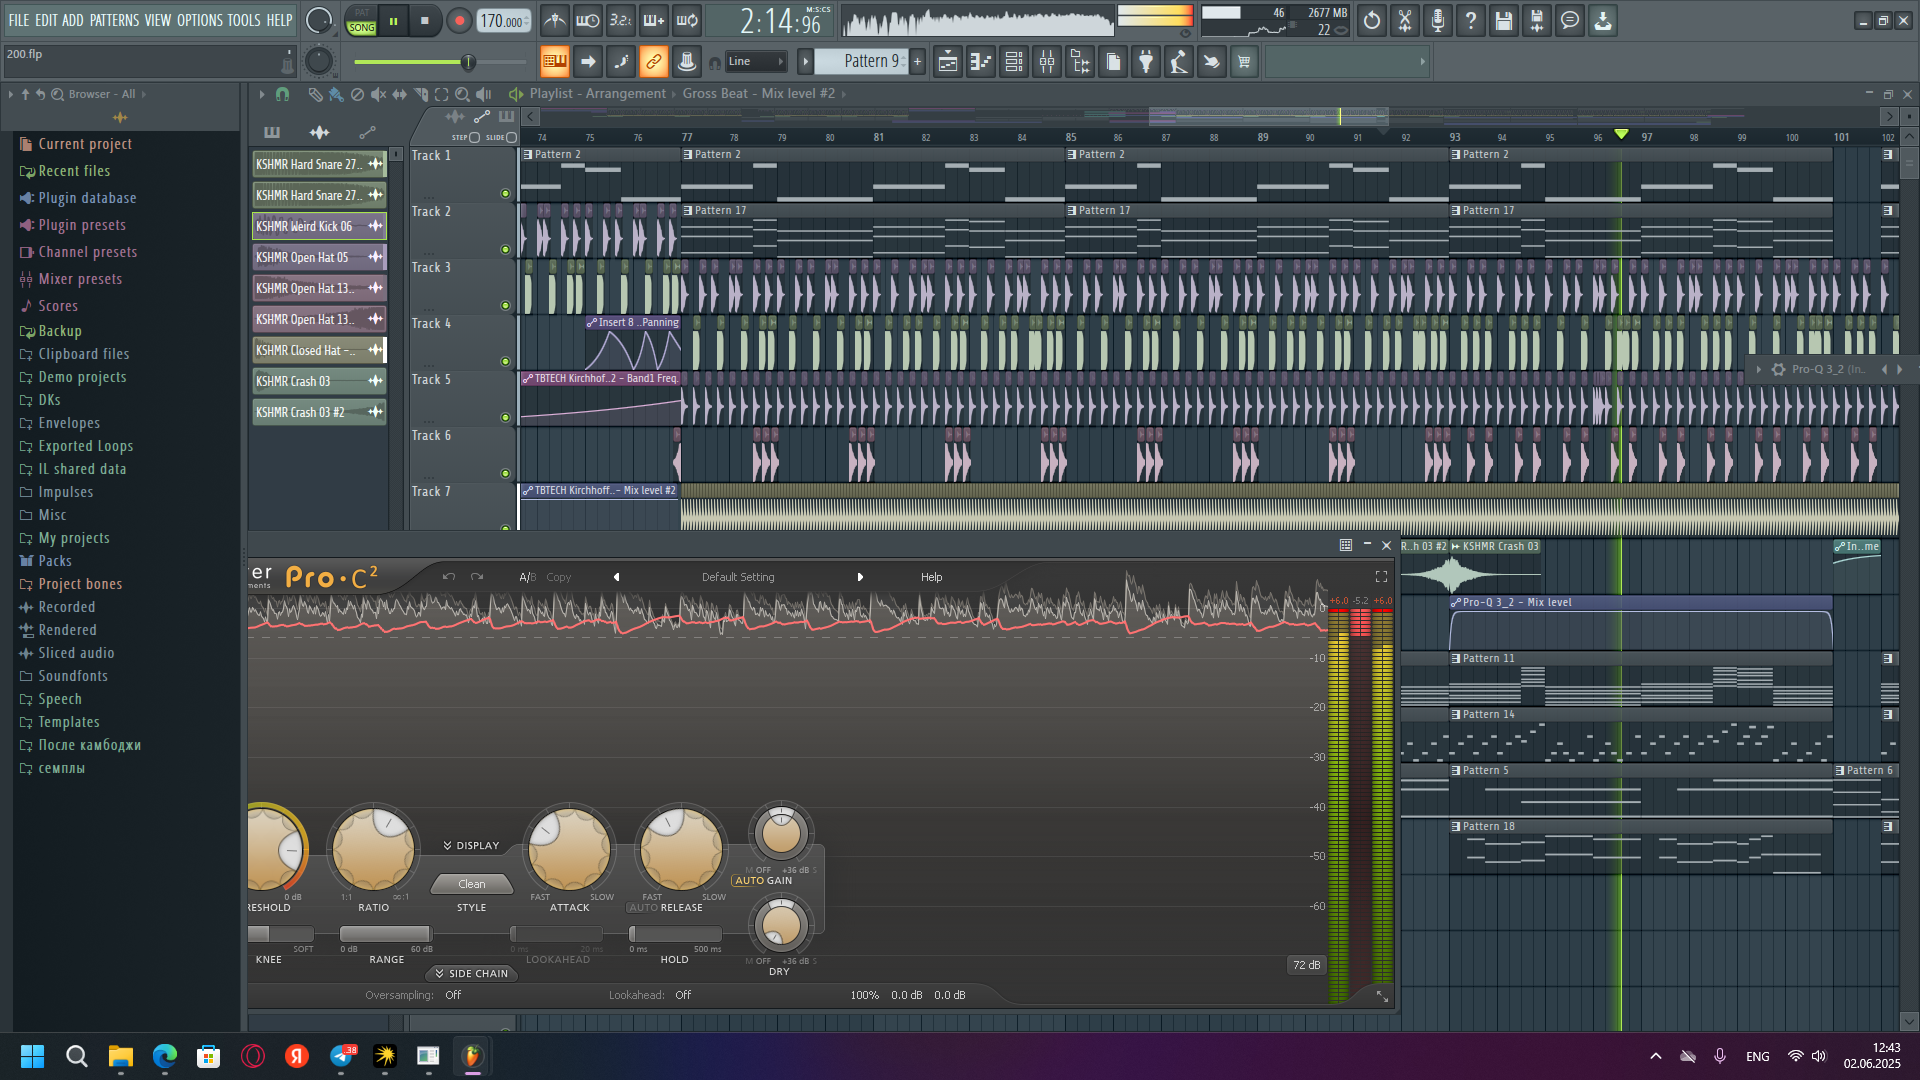Select the playlist Slice tool
Viewport: 1920px width, 1080px height.
click(x=420, y=94)
